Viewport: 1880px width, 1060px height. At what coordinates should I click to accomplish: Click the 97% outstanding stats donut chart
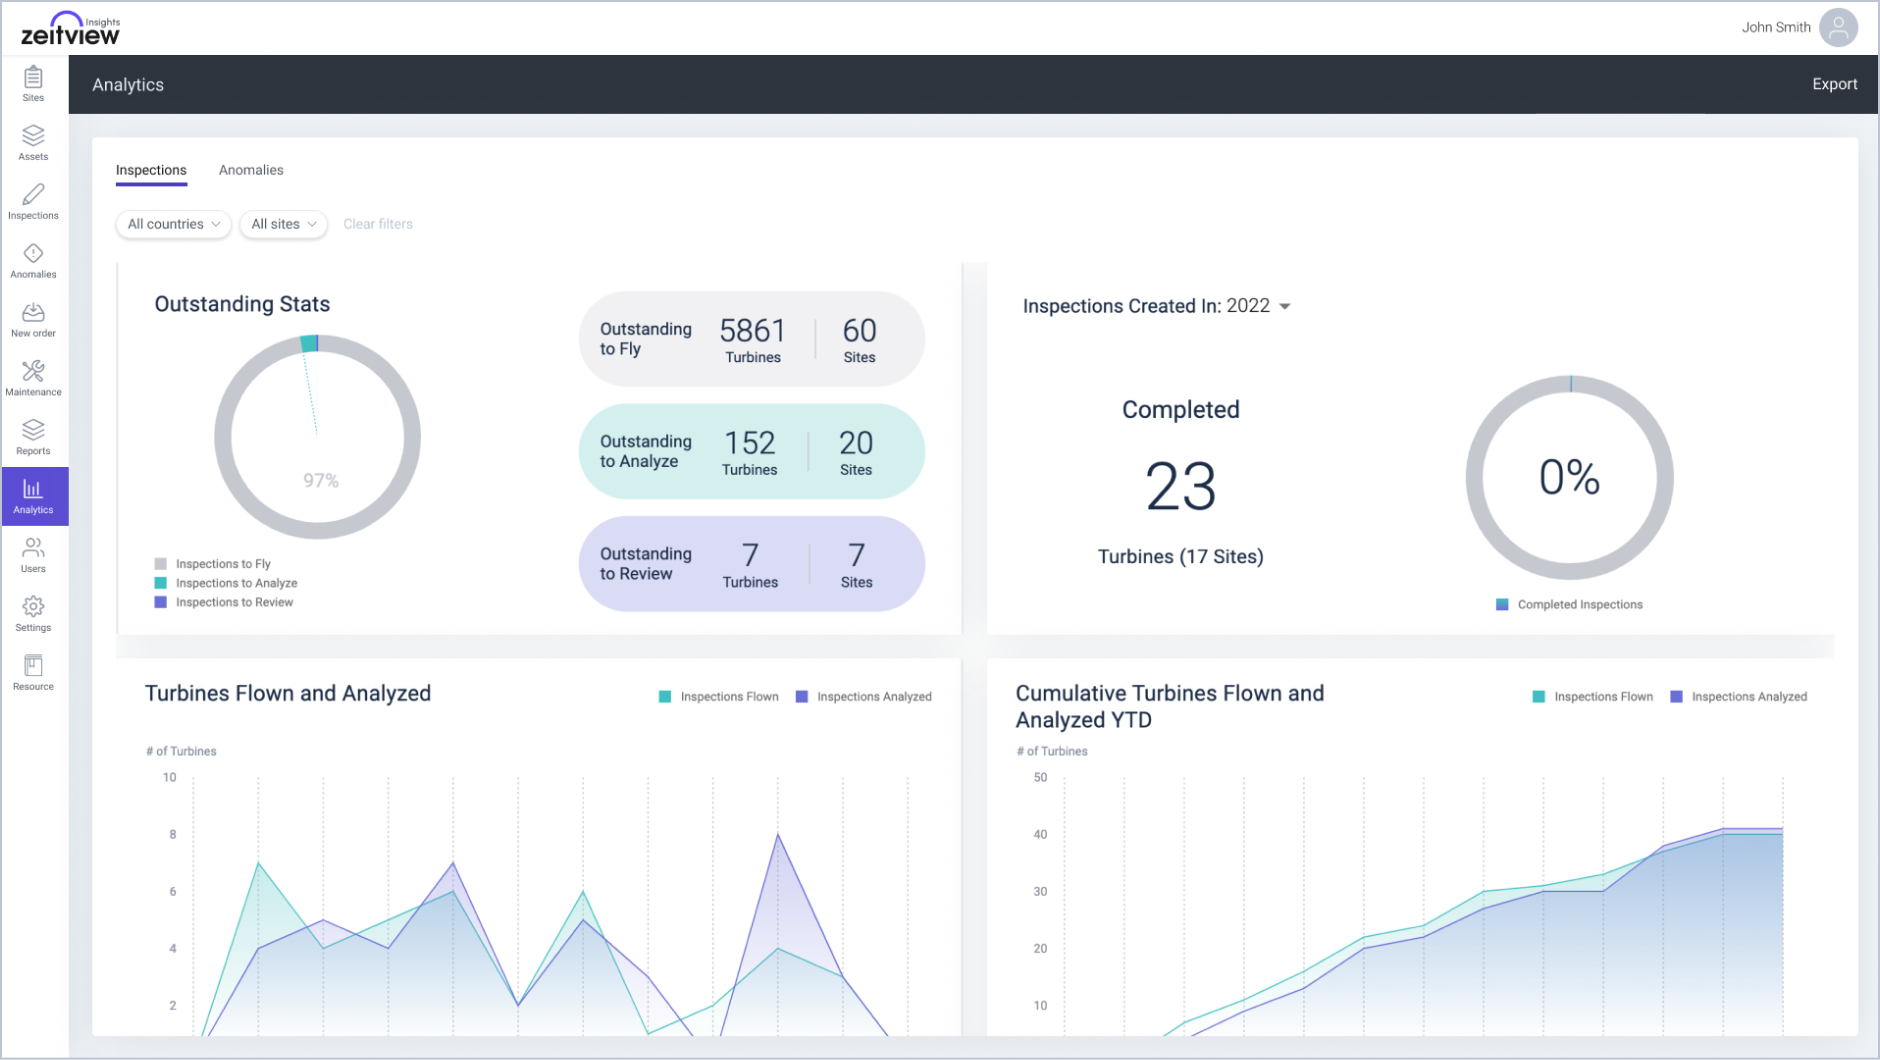click(x=318, y=437)
